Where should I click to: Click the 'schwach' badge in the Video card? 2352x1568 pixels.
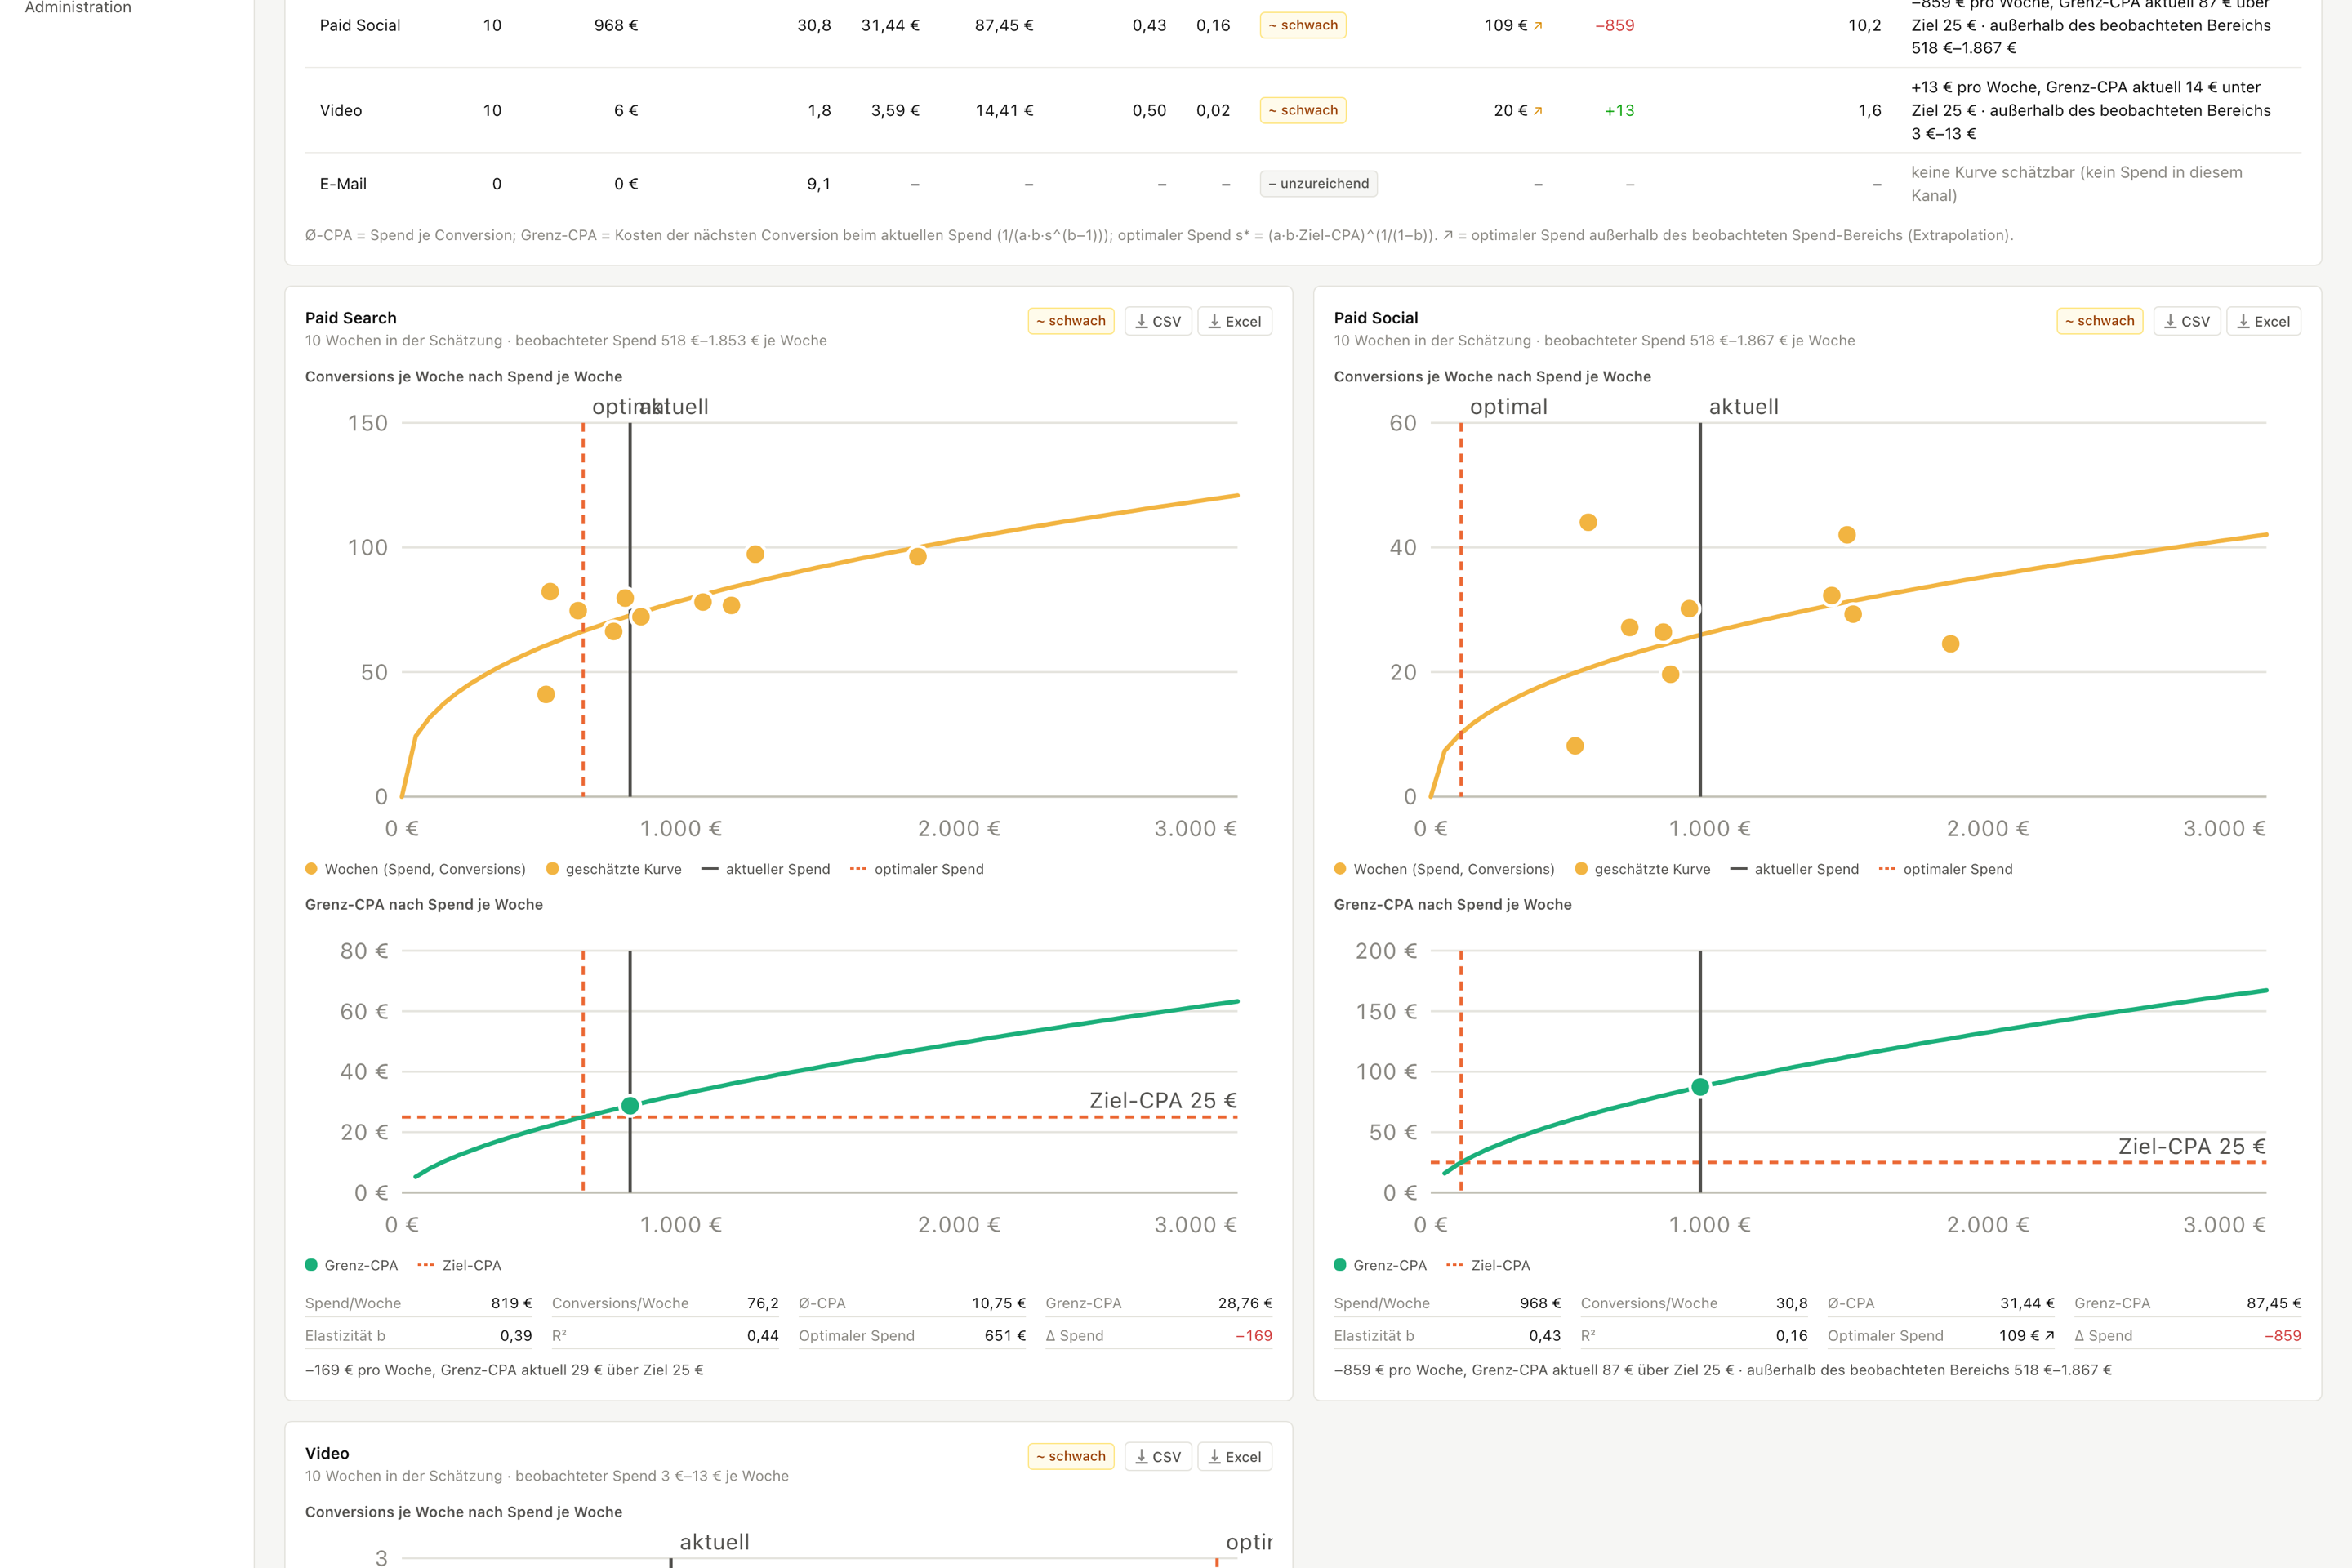[1071, 1456]
